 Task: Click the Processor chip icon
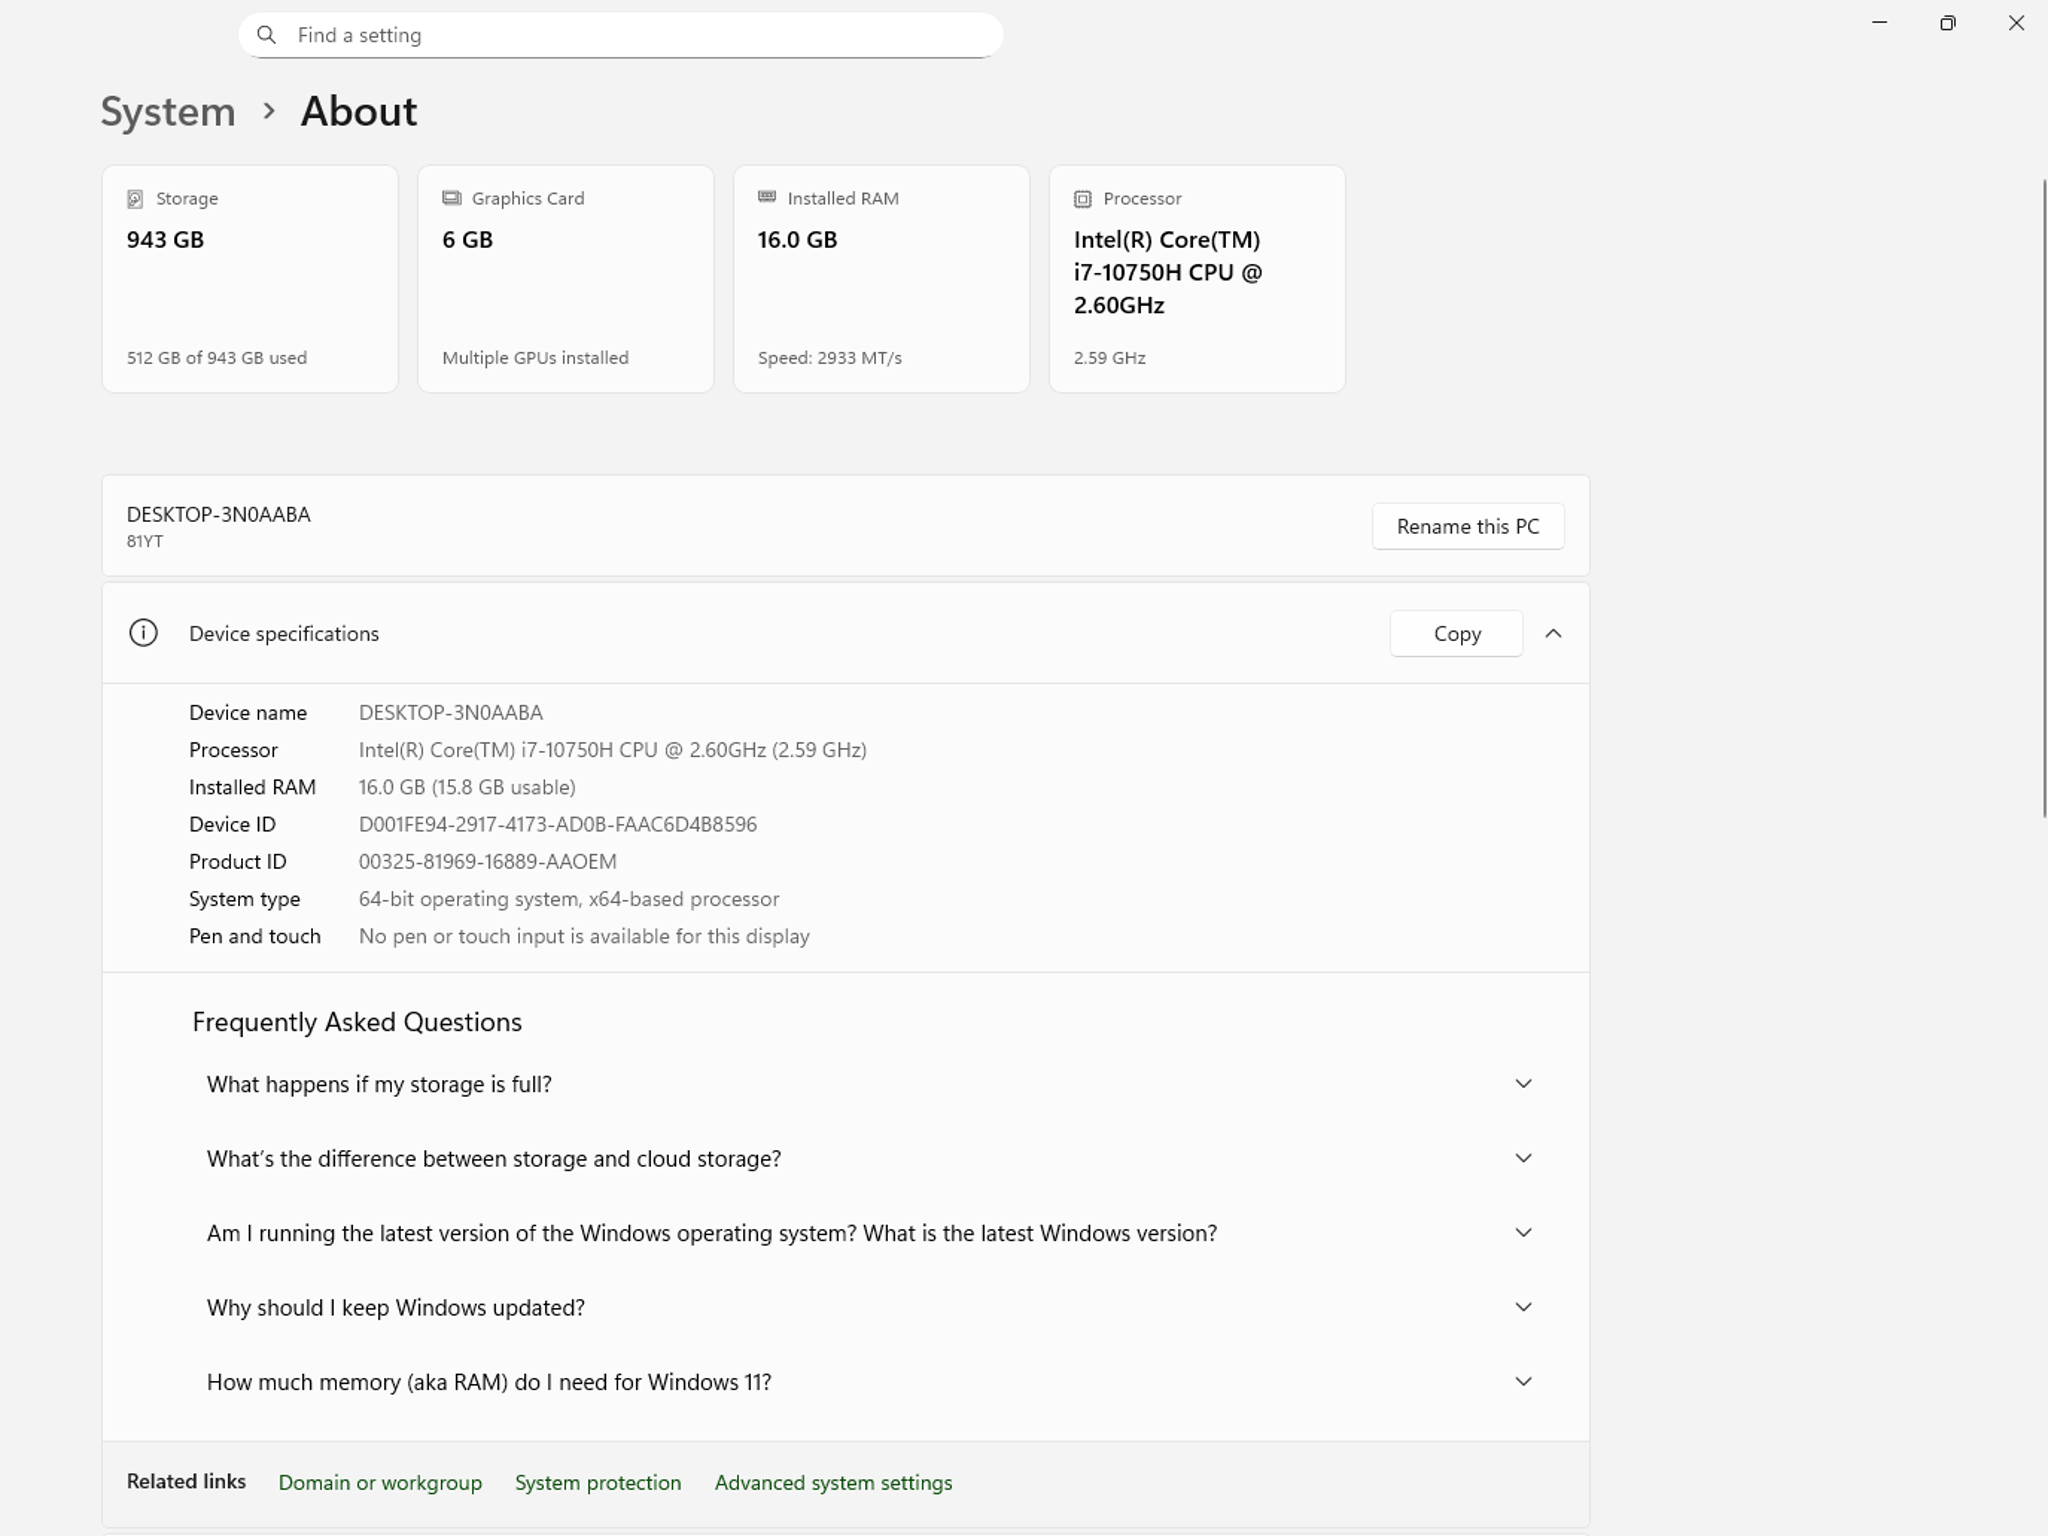click(x=1082, y=199)
